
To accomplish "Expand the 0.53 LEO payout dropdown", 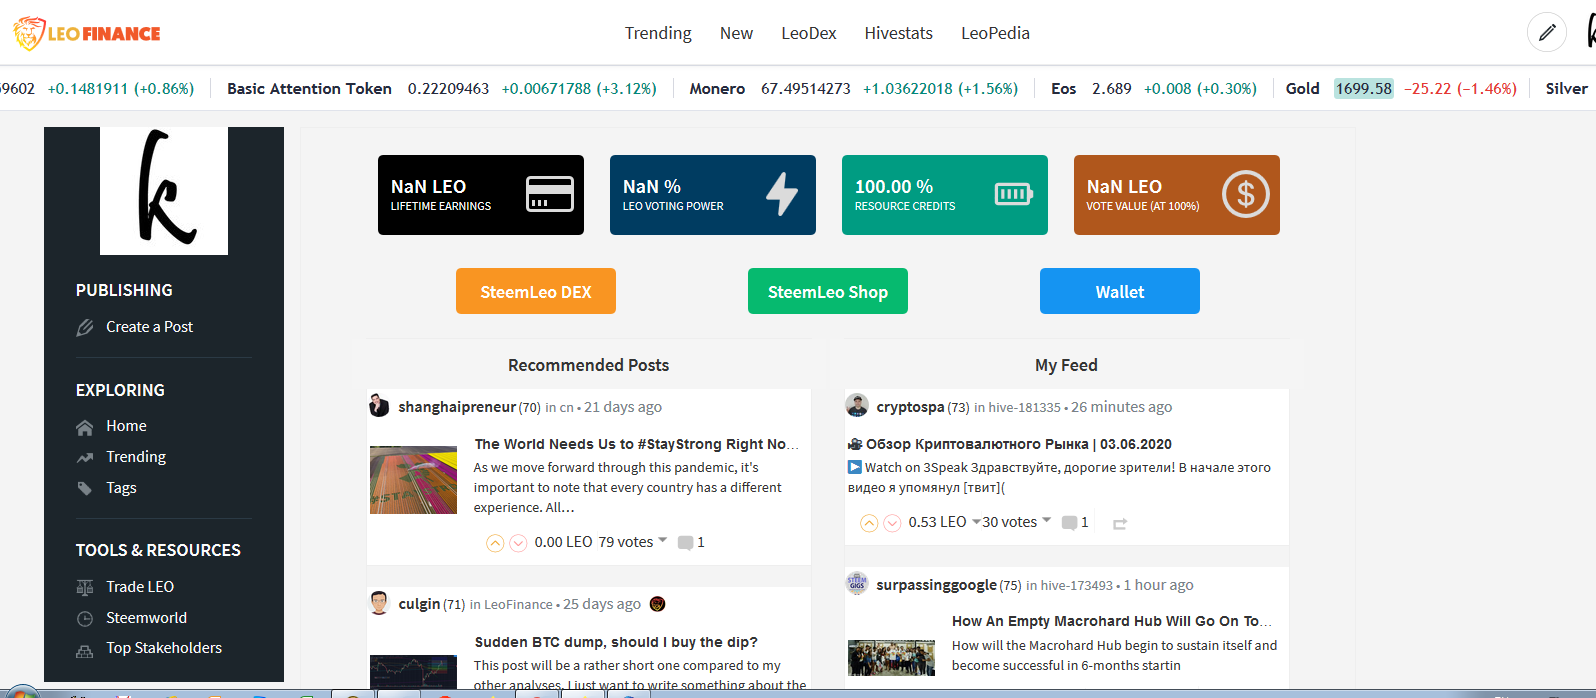I will click(976, 521).
